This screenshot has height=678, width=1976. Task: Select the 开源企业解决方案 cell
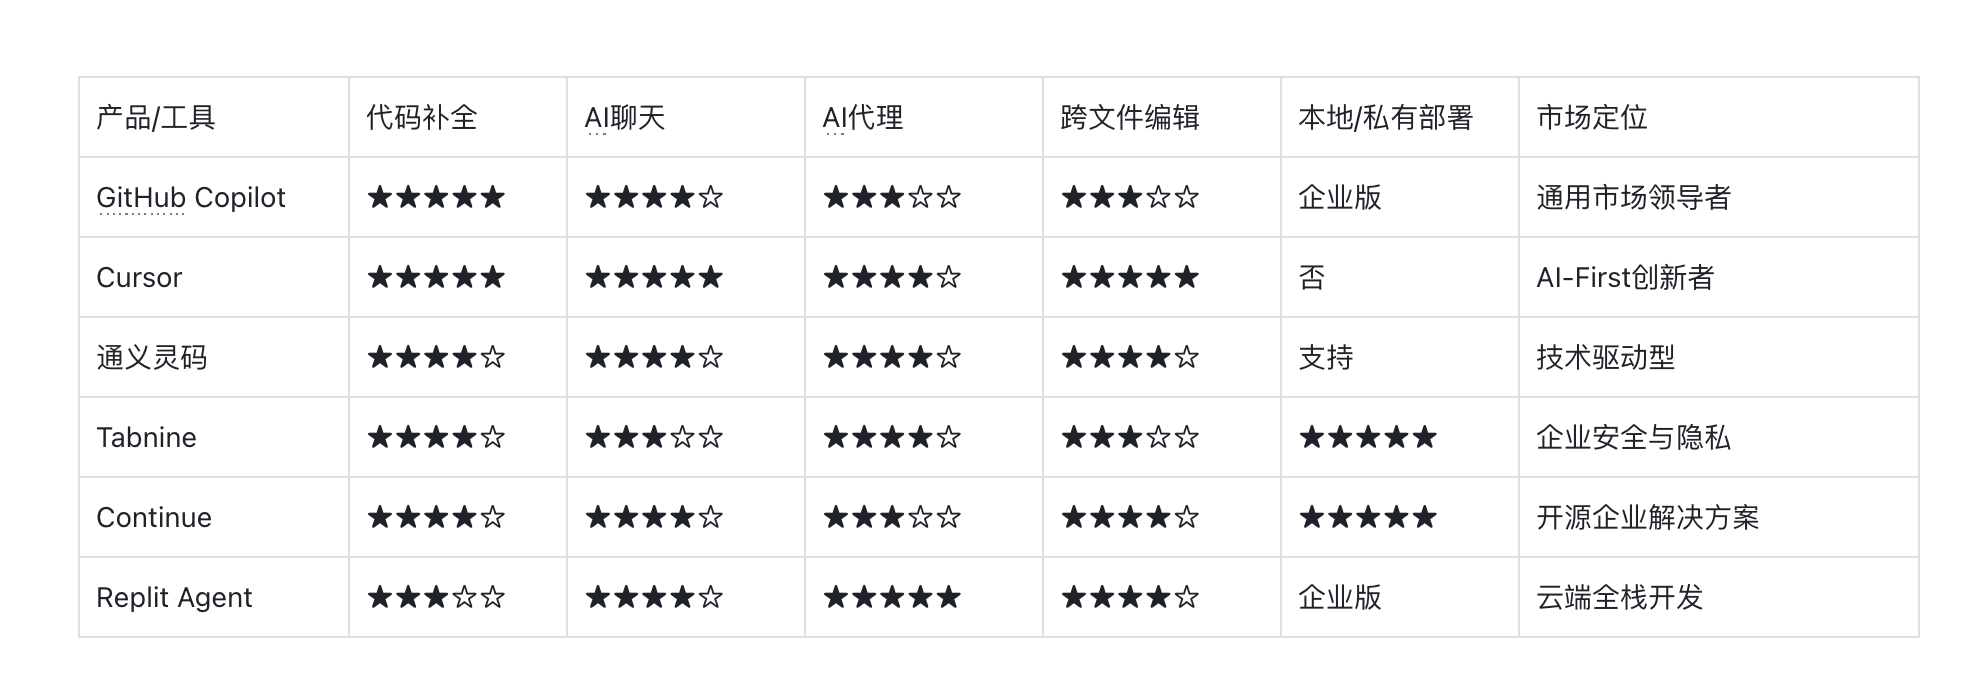pyautogui.click(x=1647, y=518)
